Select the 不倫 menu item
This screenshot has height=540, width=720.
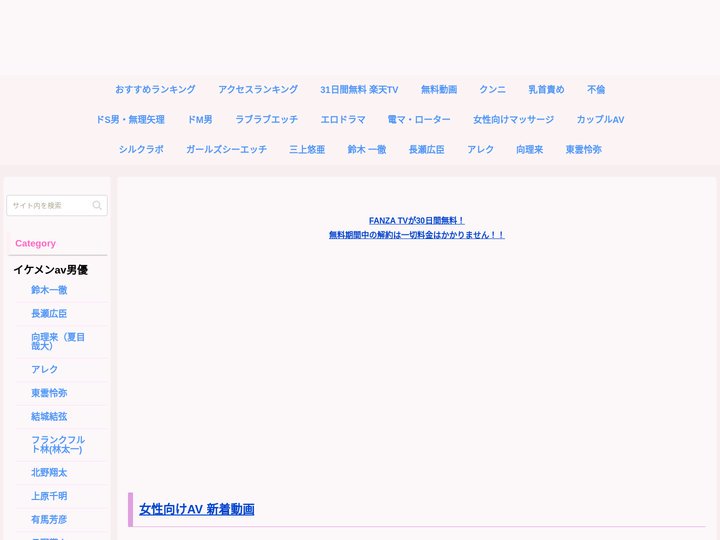click(596, 90)
